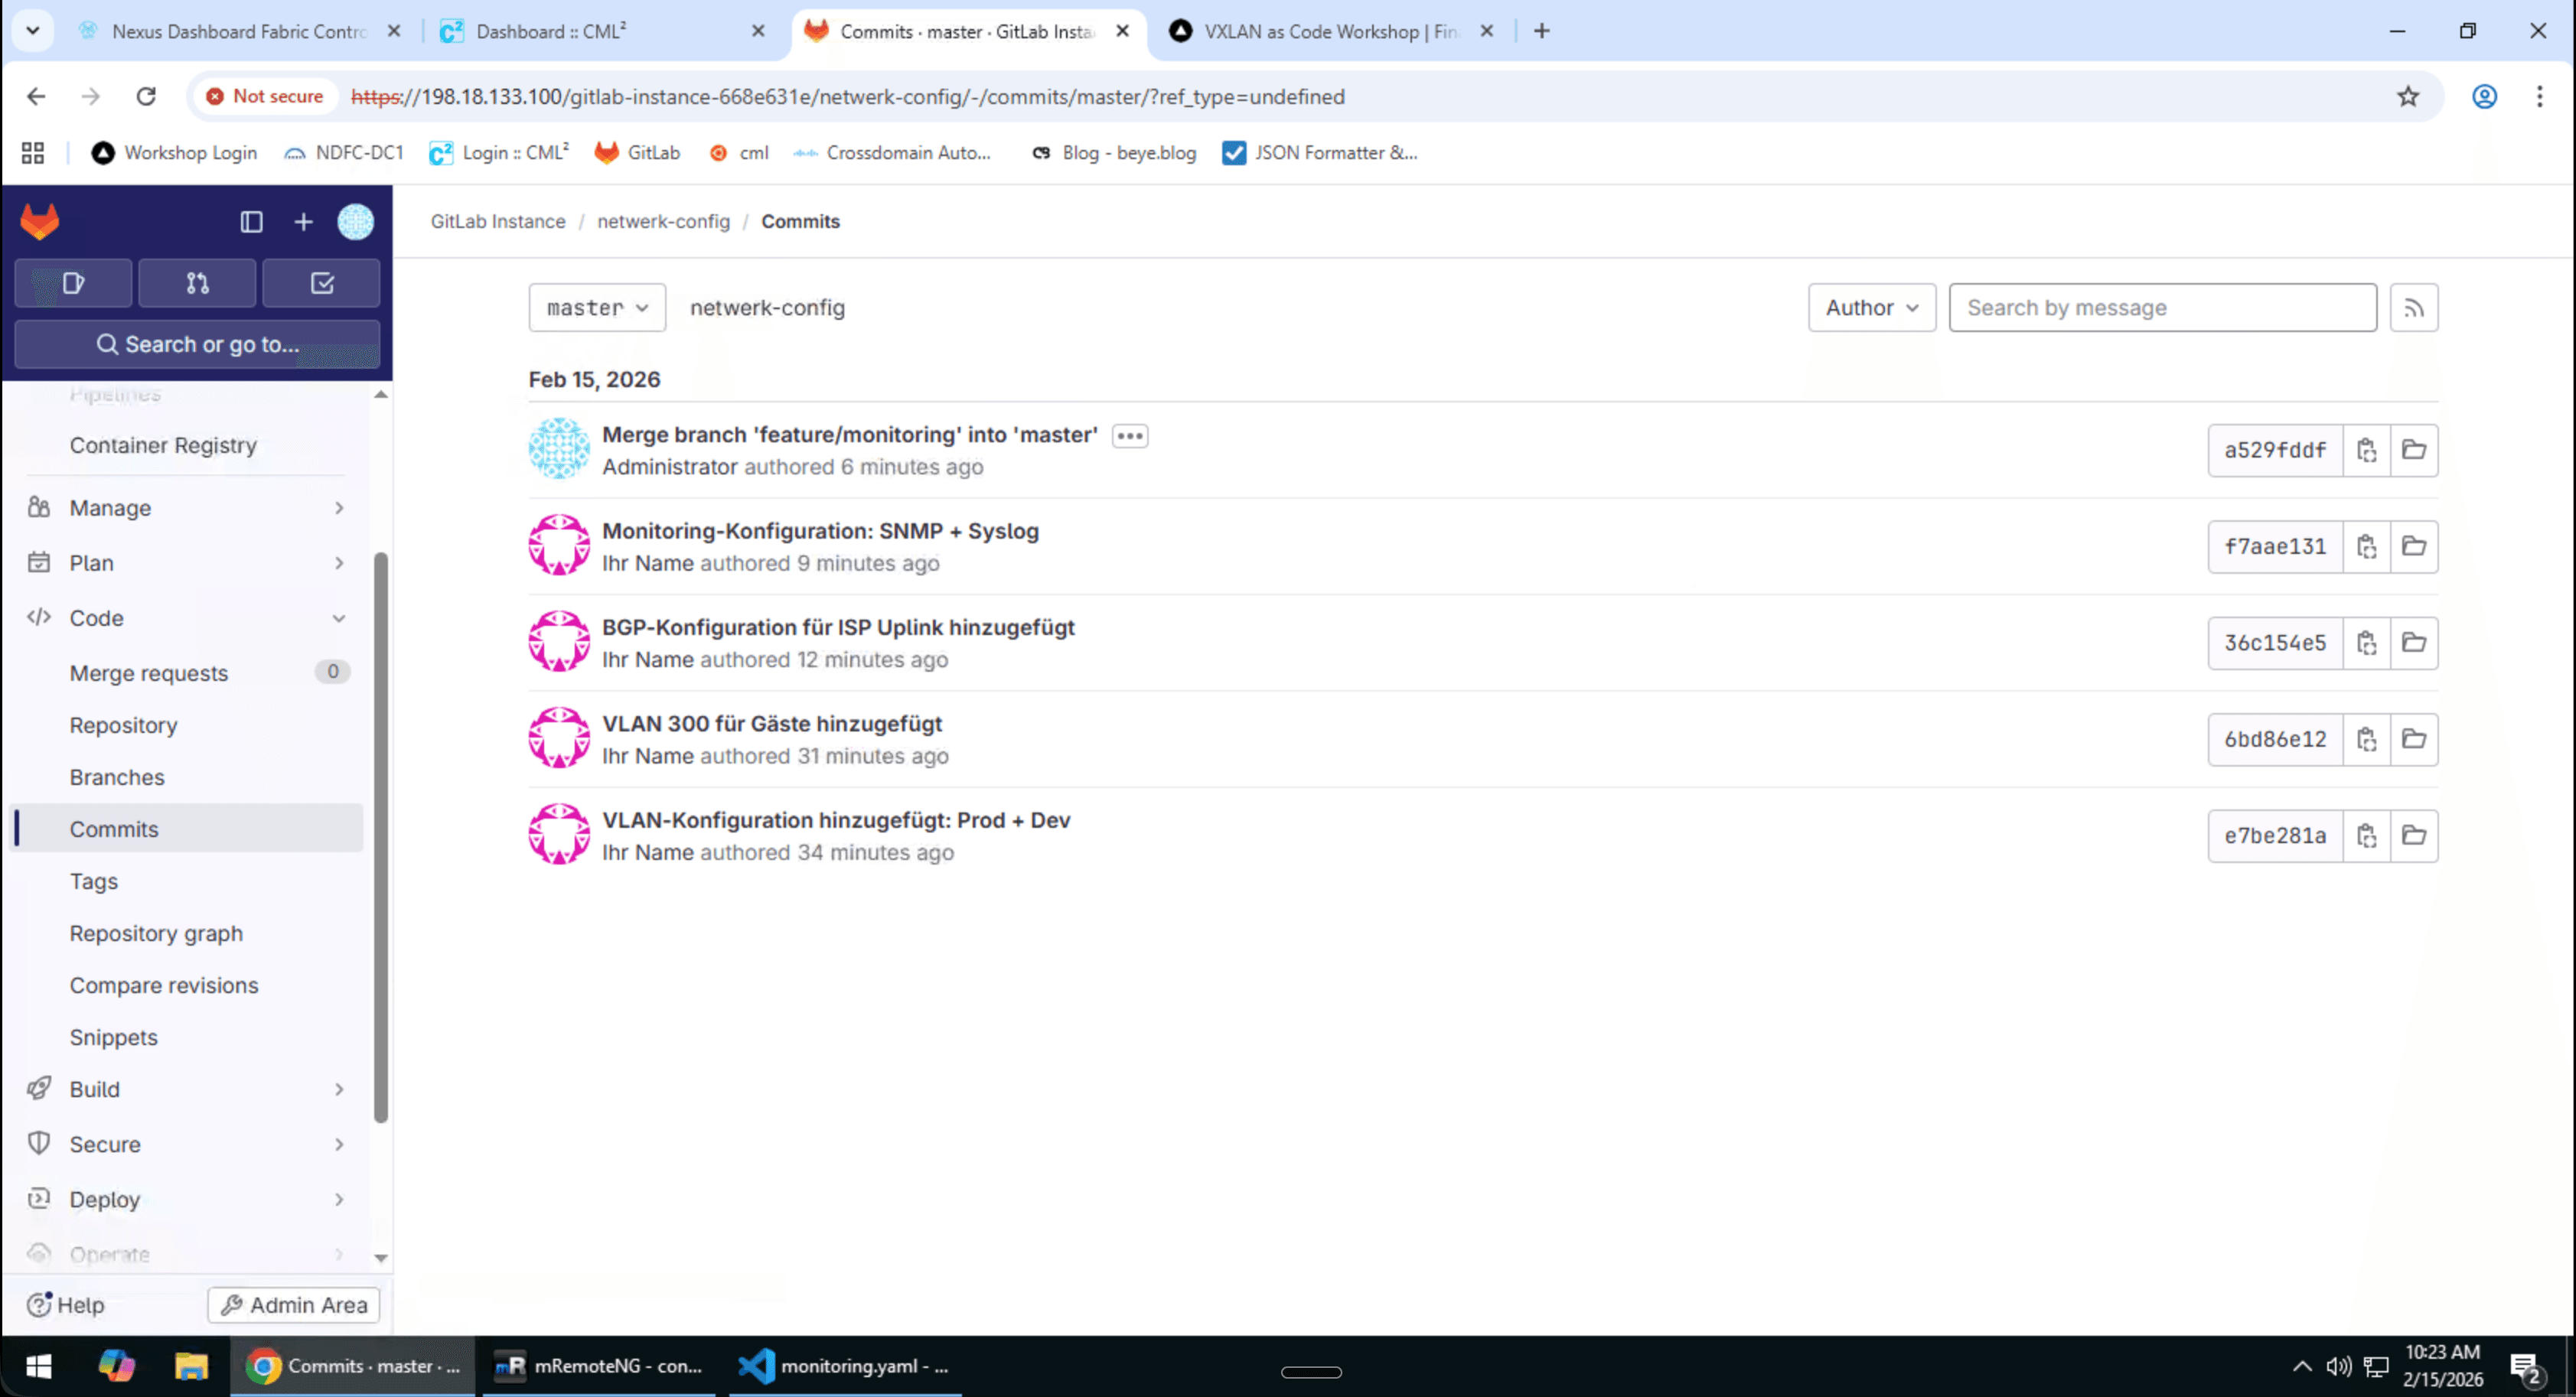Open merge requests icon at sidebar top
The width and height of the screenshot is (2576, 1397).
[x=197, y=283]
